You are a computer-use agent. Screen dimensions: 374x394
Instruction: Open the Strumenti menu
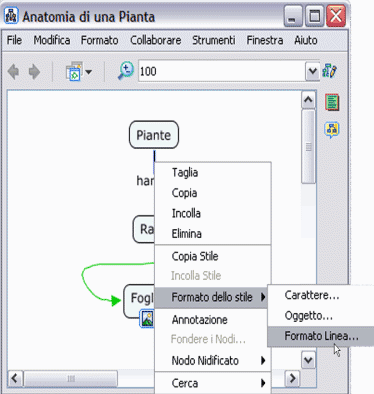214,40
